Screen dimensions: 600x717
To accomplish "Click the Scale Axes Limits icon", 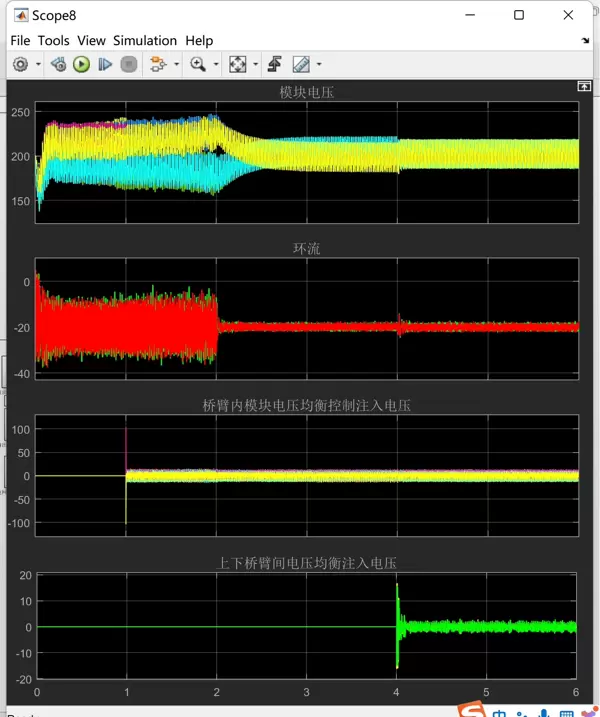I will [237, 64].
